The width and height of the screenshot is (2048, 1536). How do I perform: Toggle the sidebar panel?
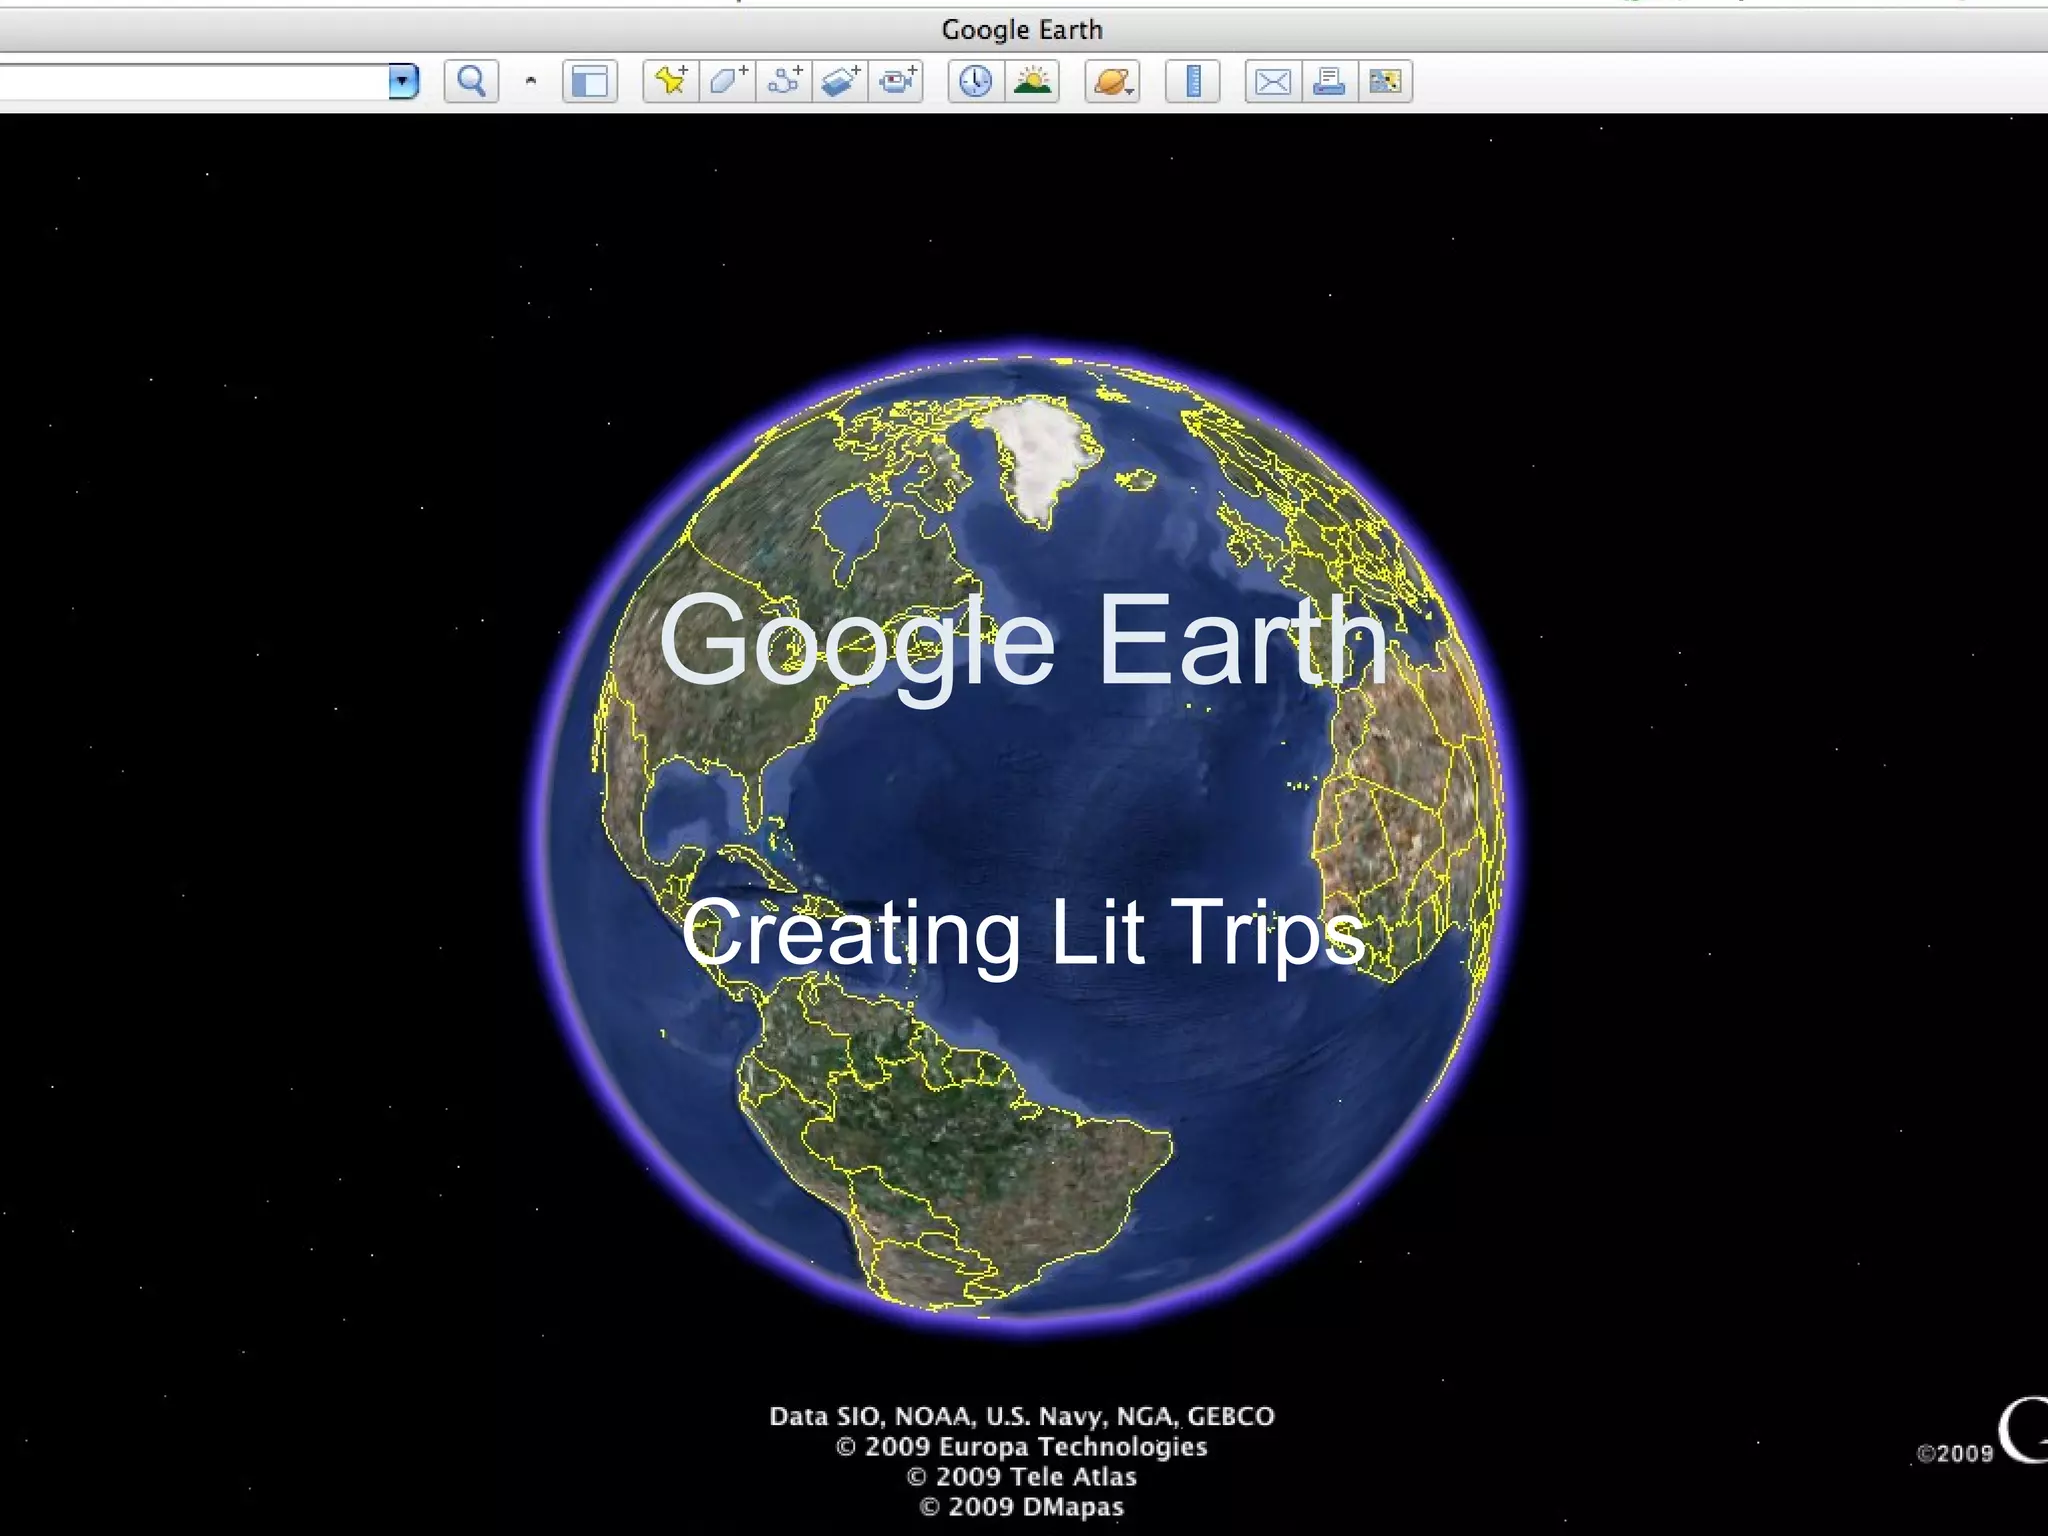coord(589,81)
